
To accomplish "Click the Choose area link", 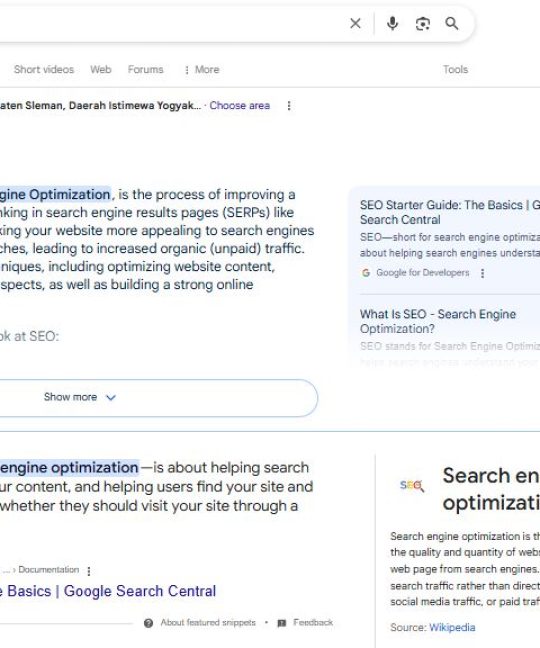I will pyautogui.click(x=240, y=105).
